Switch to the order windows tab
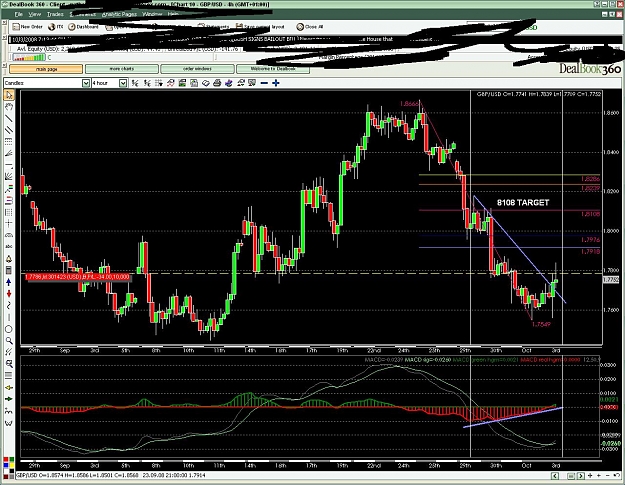This screenshot has width=625, height=485. [197, 69]
